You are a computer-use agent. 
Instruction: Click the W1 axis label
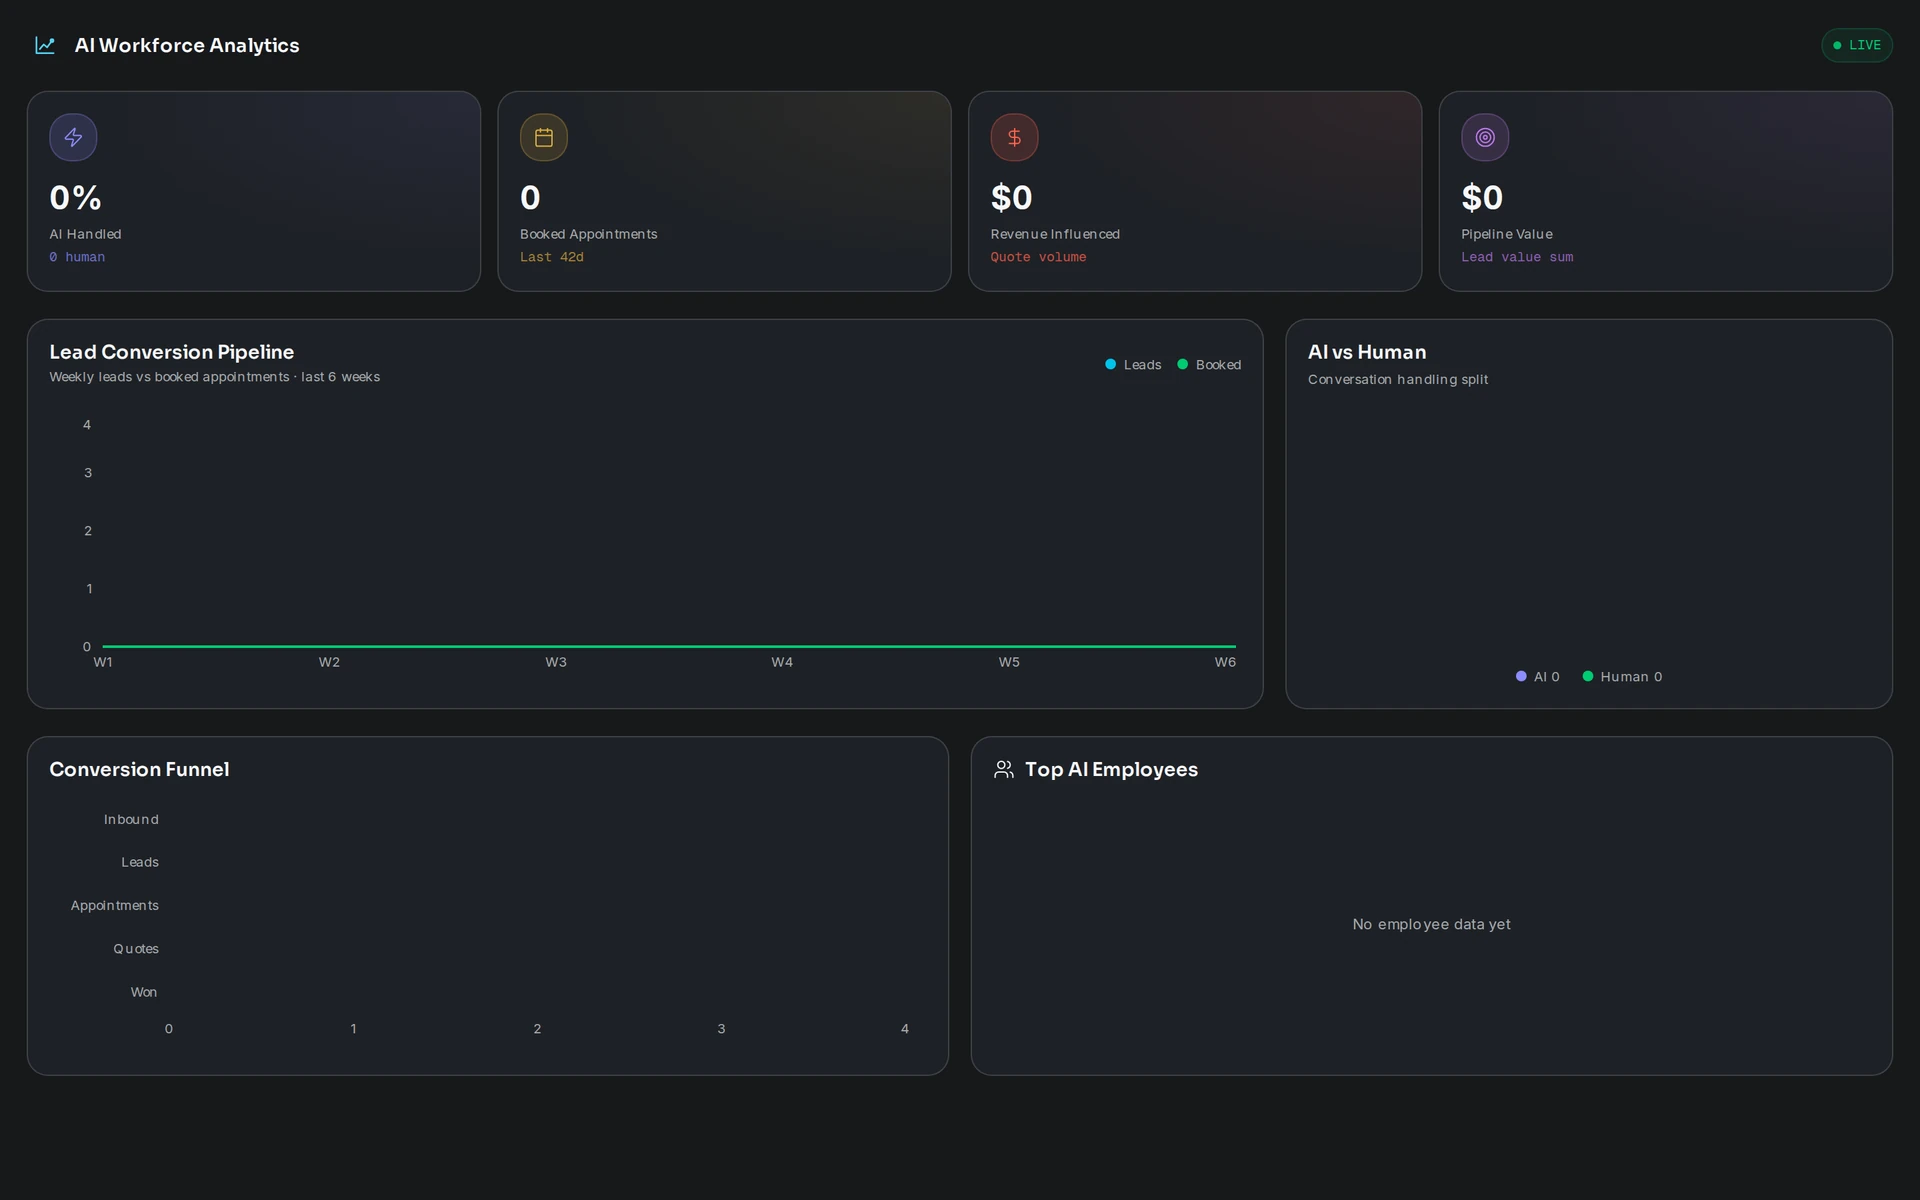[103, 662]
